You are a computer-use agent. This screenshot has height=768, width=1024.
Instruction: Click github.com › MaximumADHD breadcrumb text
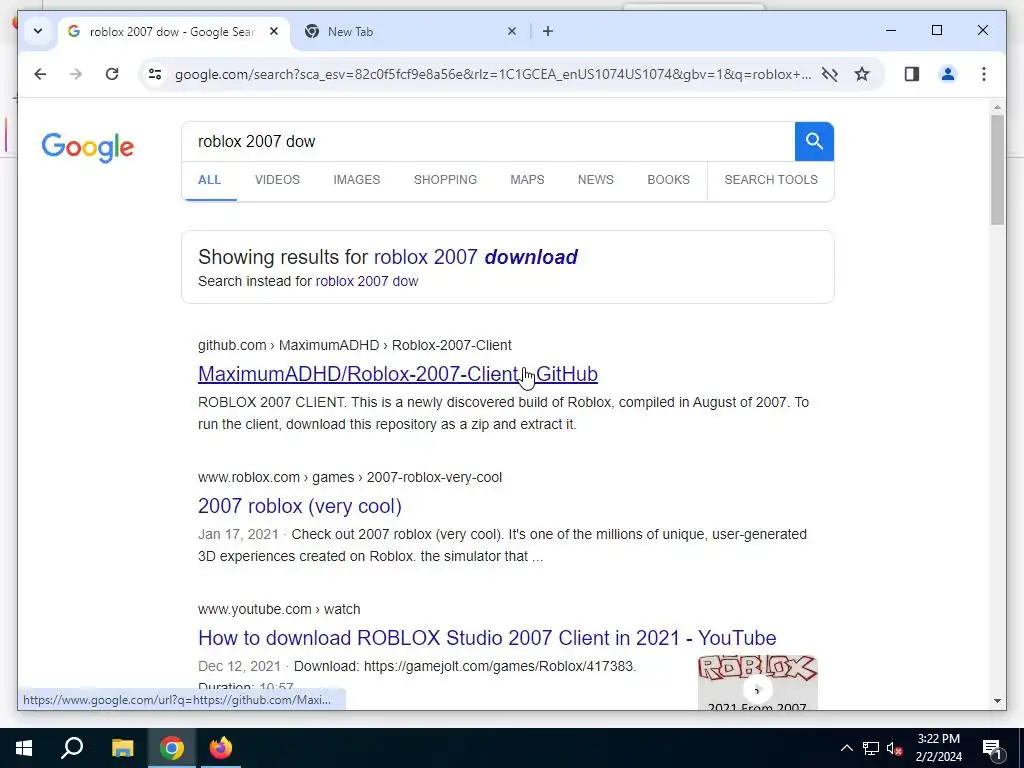[x=355, y=345]
